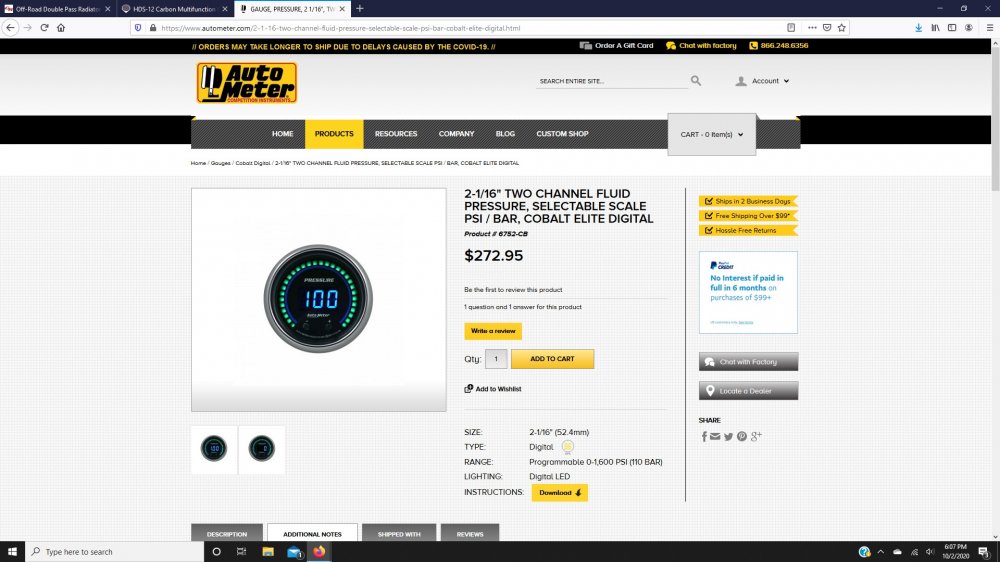Select the second product thumbnail image

(262, 449)
